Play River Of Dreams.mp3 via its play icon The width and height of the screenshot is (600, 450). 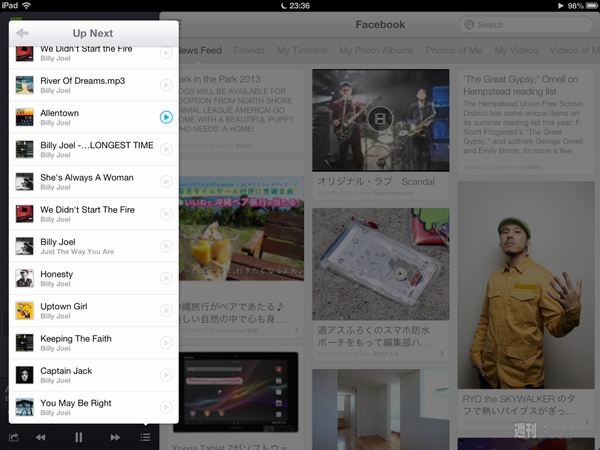pyautogui.click(x=166, y=85)
